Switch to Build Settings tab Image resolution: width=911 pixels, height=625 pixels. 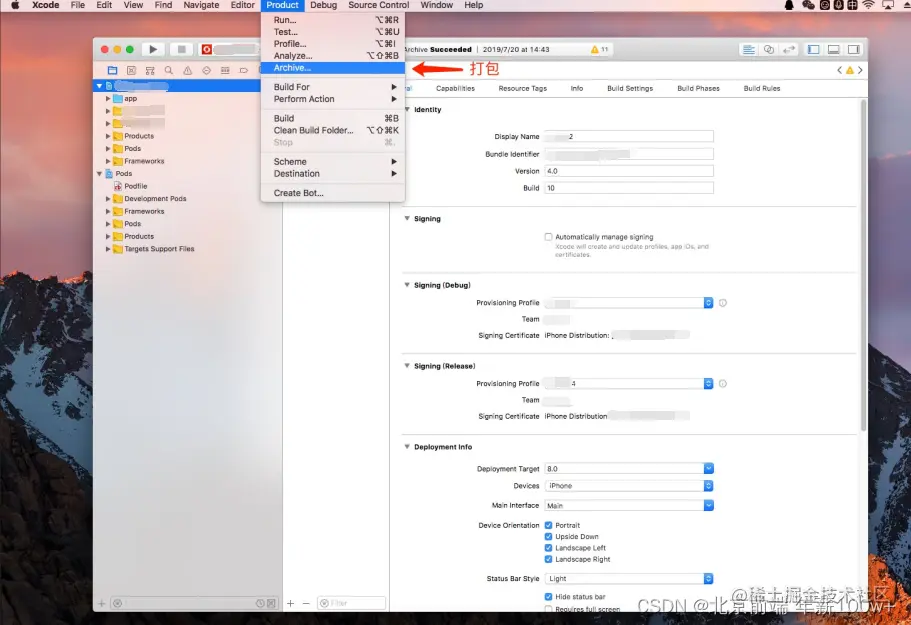point(630,88)
